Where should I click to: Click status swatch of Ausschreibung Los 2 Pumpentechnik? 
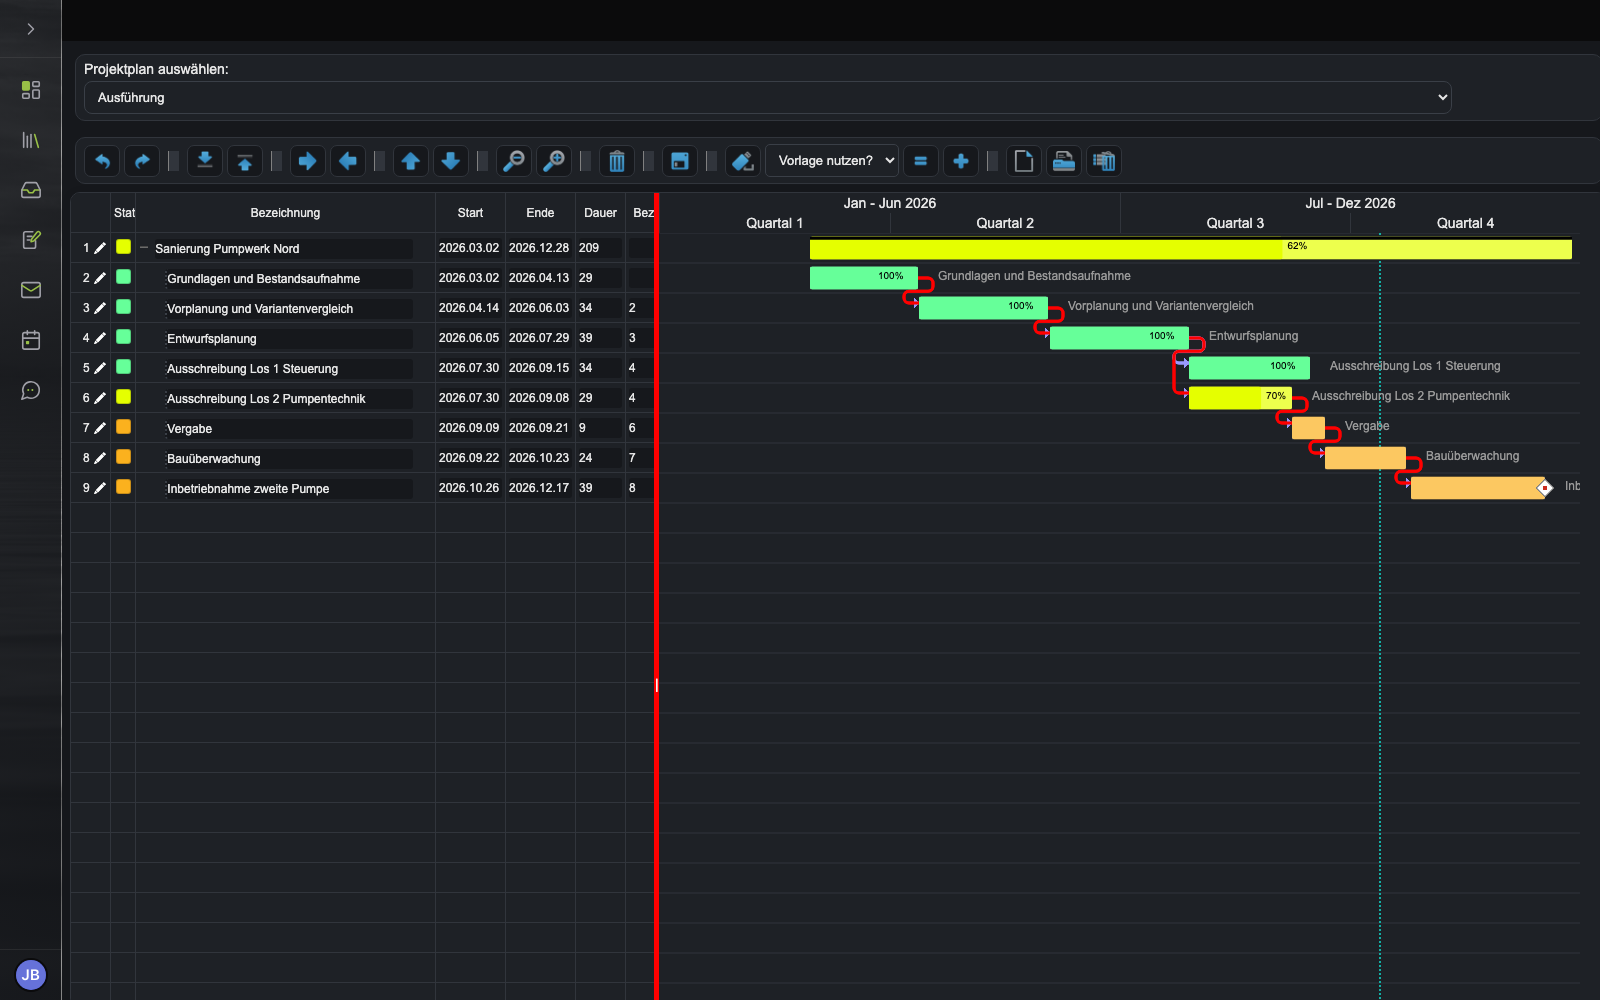pos(123,397)
